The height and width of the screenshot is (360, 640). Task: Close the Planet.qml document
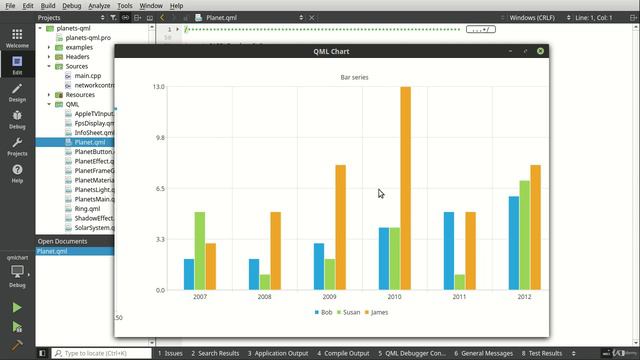tap(312, 18)
